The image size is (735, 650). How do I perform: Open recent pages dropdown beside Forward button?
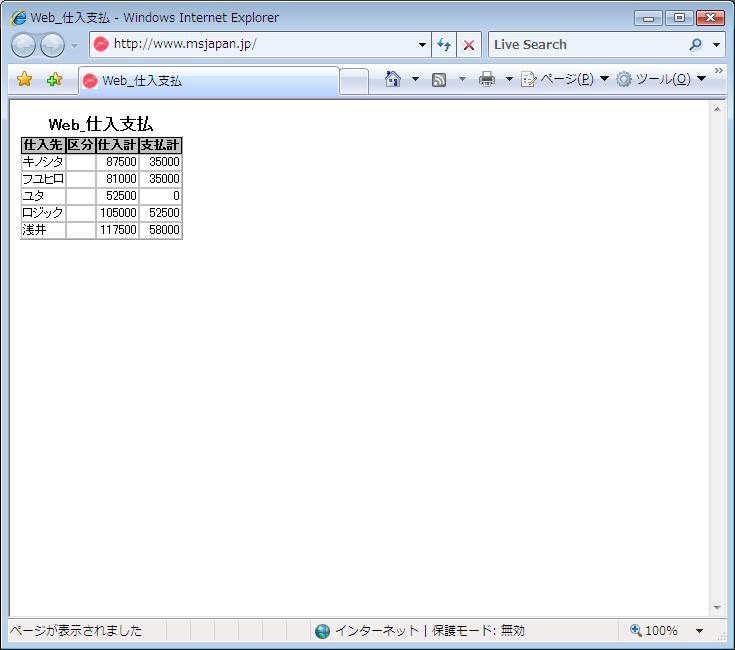(74, 45)
